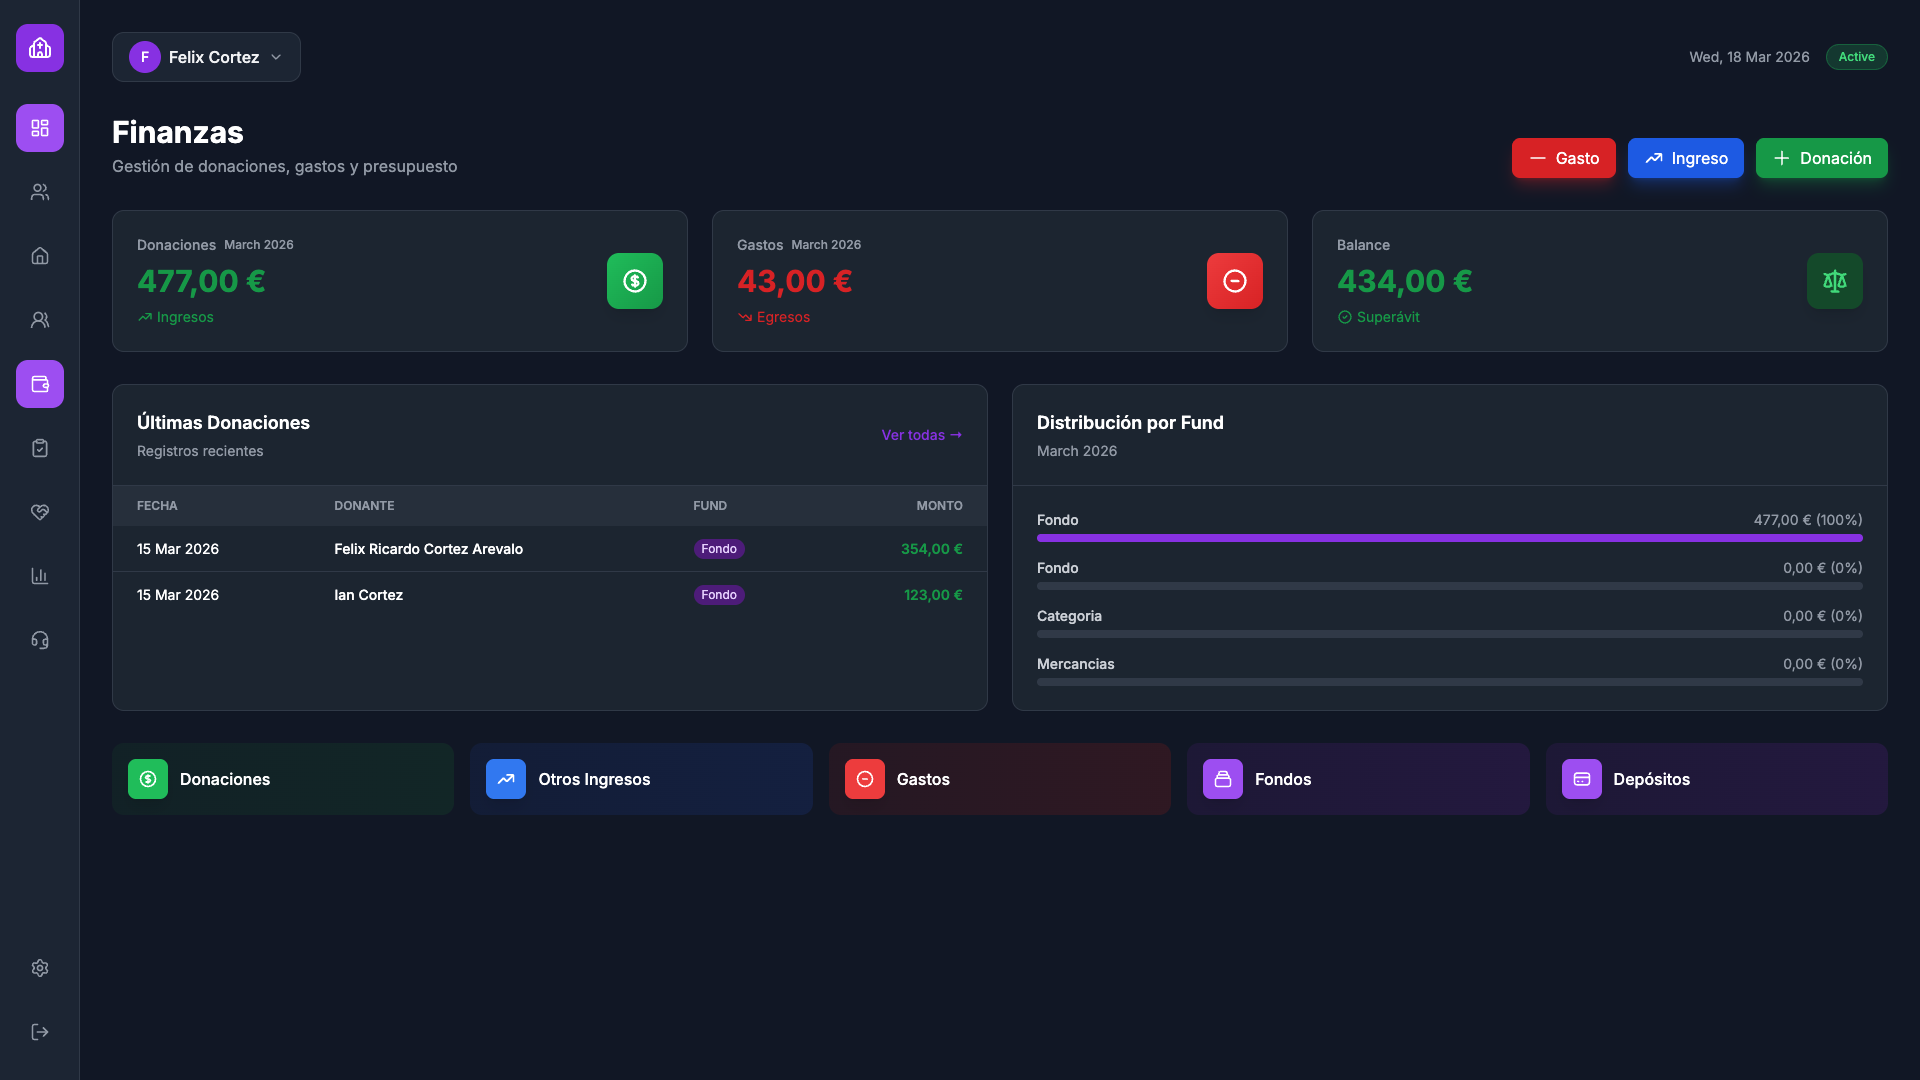Open settings gear in sidebar
The height and width of the screenshot is (1080, 1920).
point(40,968)
